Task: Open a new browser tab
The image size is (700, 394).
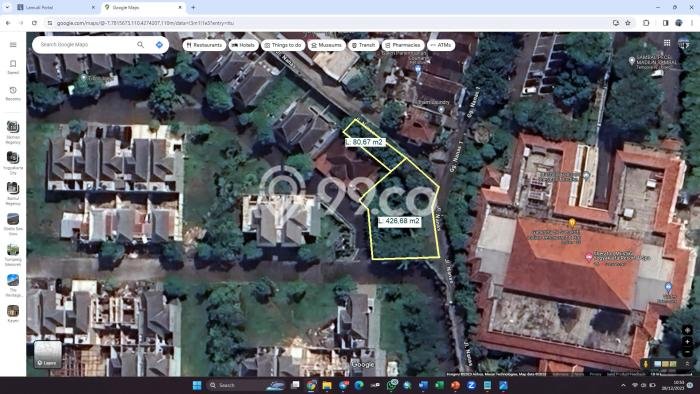Action: 193,8
